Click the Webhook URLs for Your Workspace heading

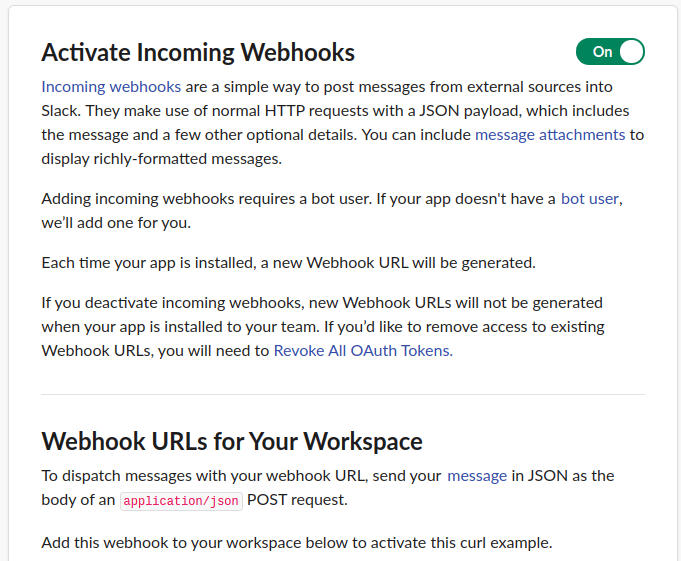(232, 441)
